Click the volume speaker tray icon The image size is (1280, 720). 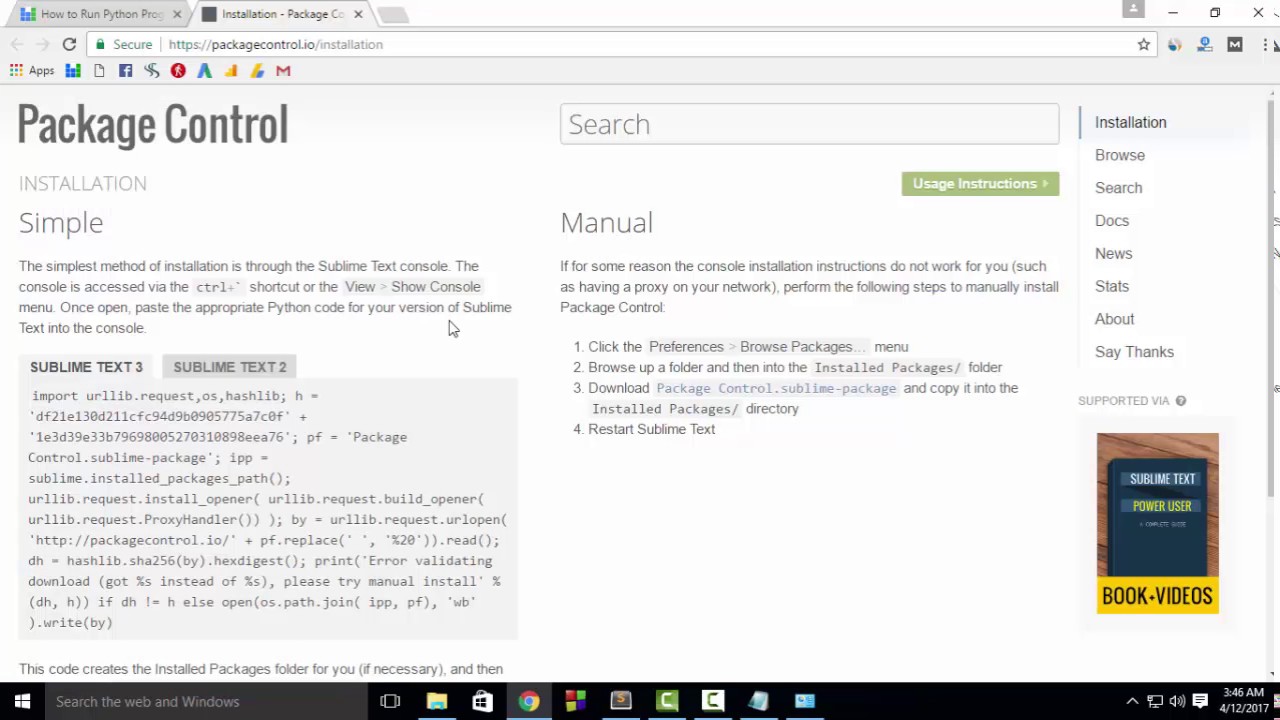1177,701
